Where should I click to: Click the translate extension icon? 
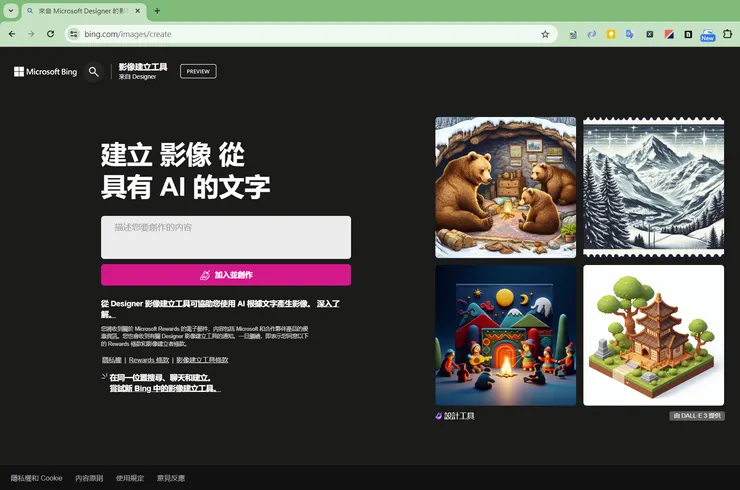click(630, 34)
